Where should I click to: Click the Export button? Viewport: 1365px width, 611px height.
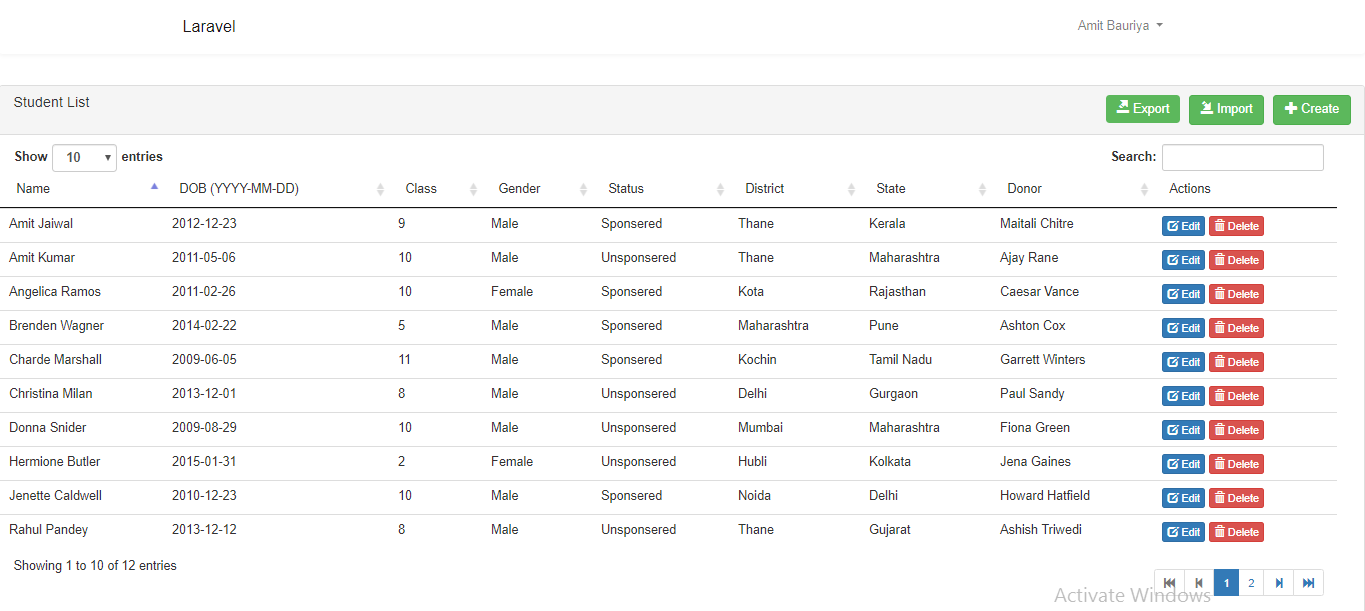click(x=1142, y=109)
